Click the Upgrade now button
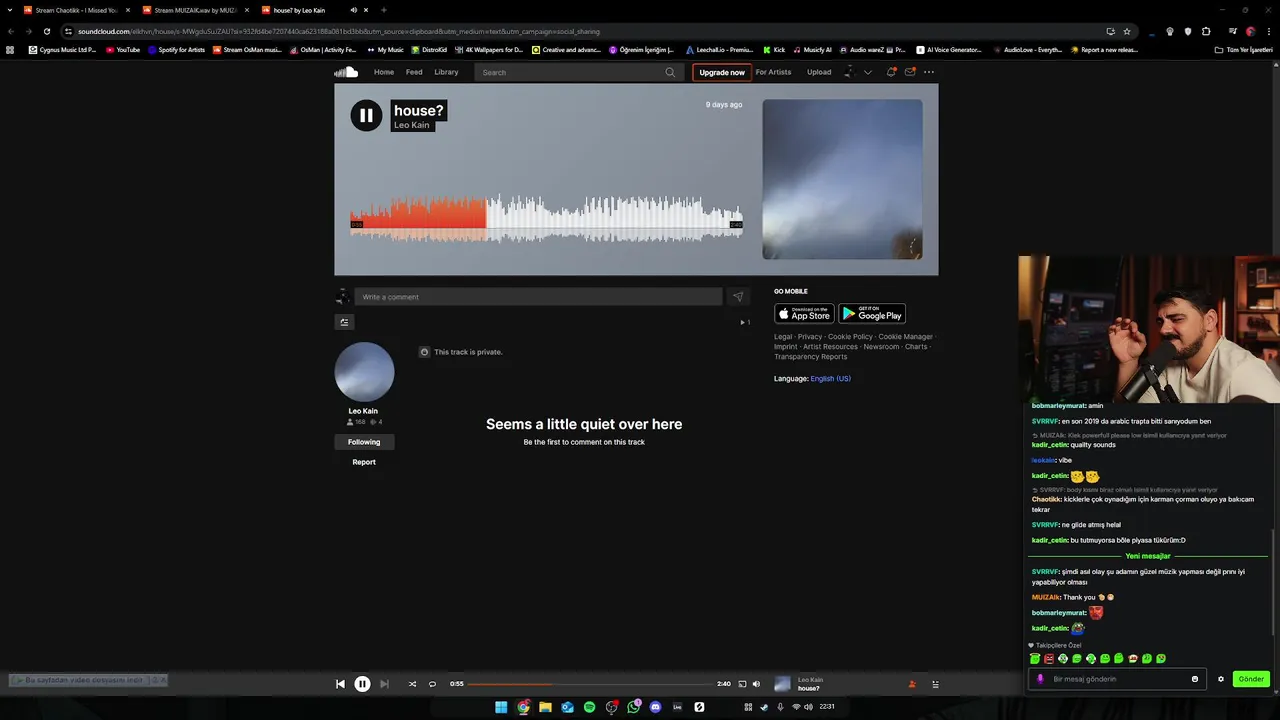The width and height of the screenshot is (1280, 720). coord(721,72)
